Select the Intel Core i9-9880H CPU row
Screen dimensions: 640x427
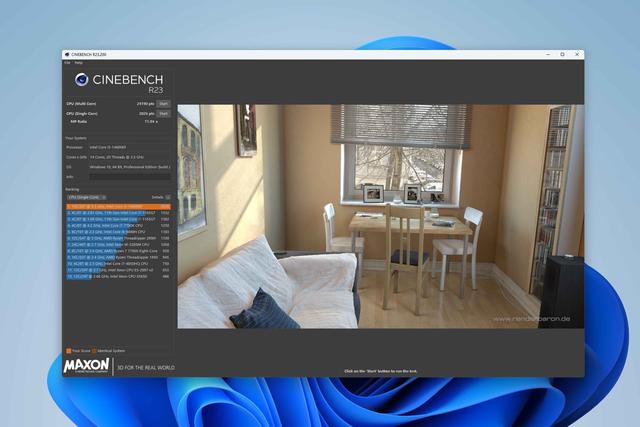pos(118,232)
